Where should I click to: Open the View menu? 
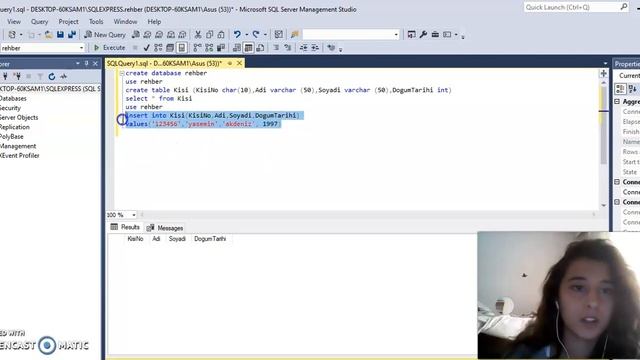(13, 22)
